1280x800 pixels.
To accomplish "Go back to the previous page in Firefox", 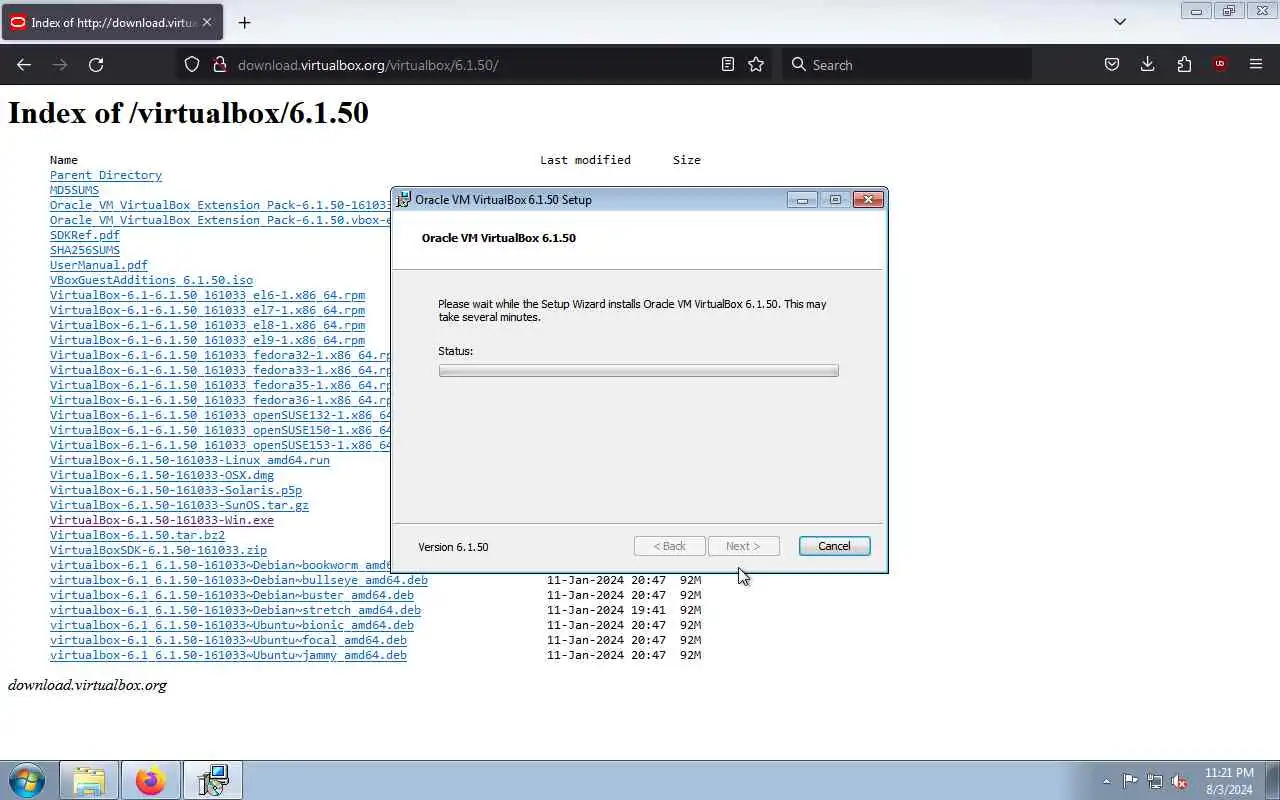I will [24, 64].
